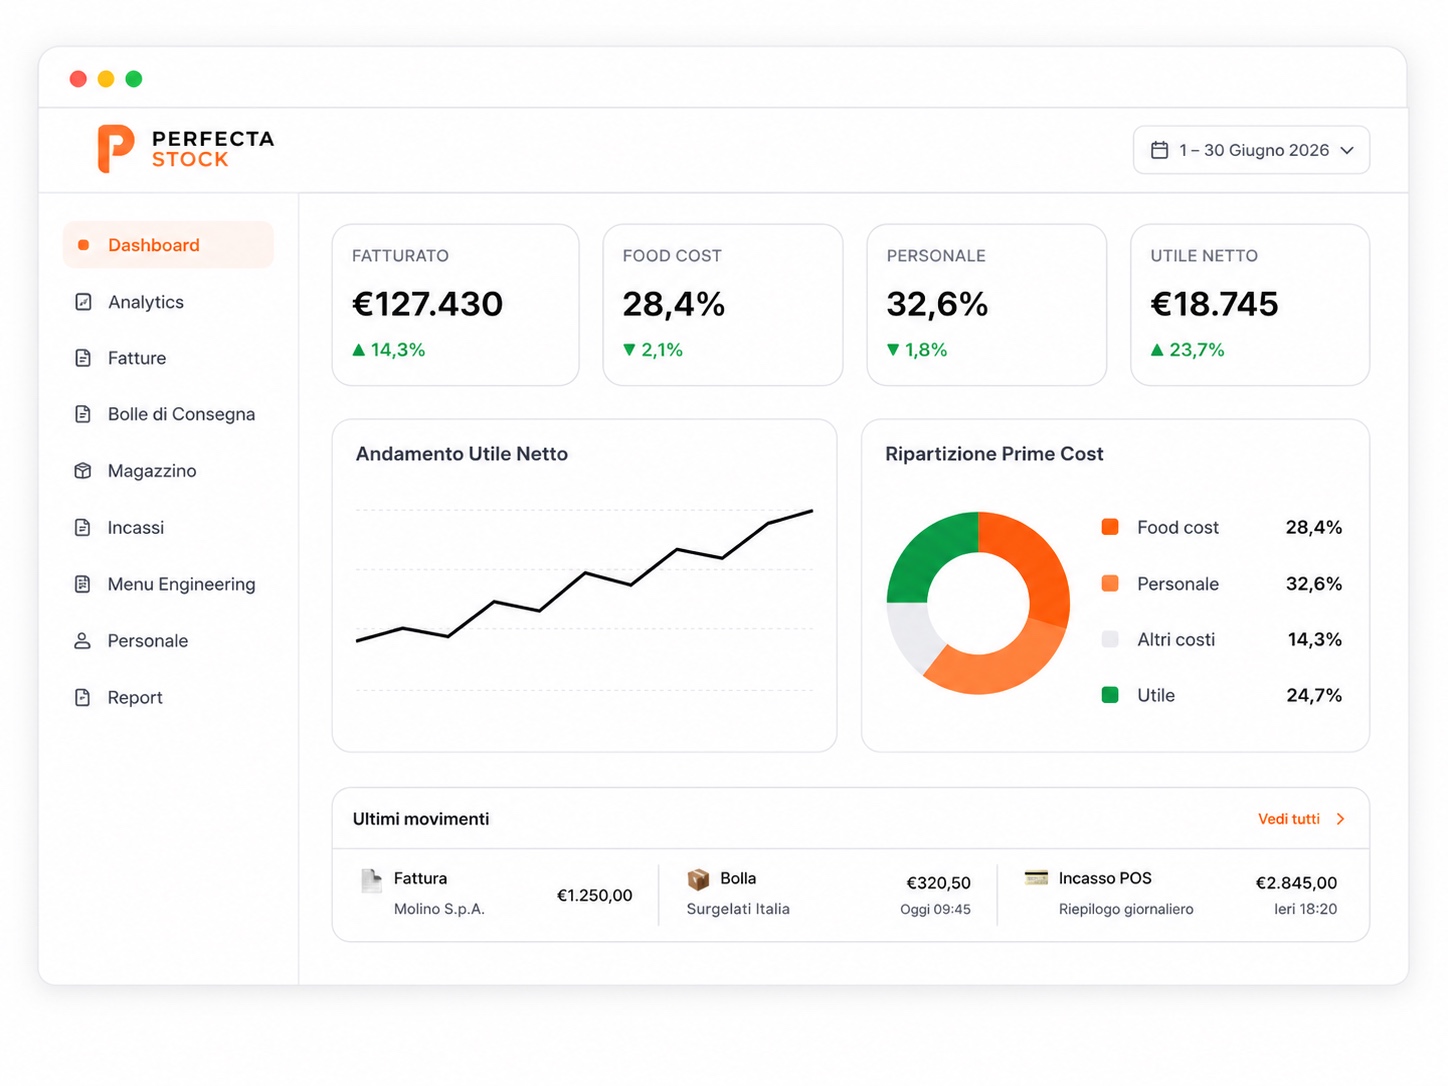
Task: Click the Perfecta Stock logo icon
Action: (x=115, y=149)
